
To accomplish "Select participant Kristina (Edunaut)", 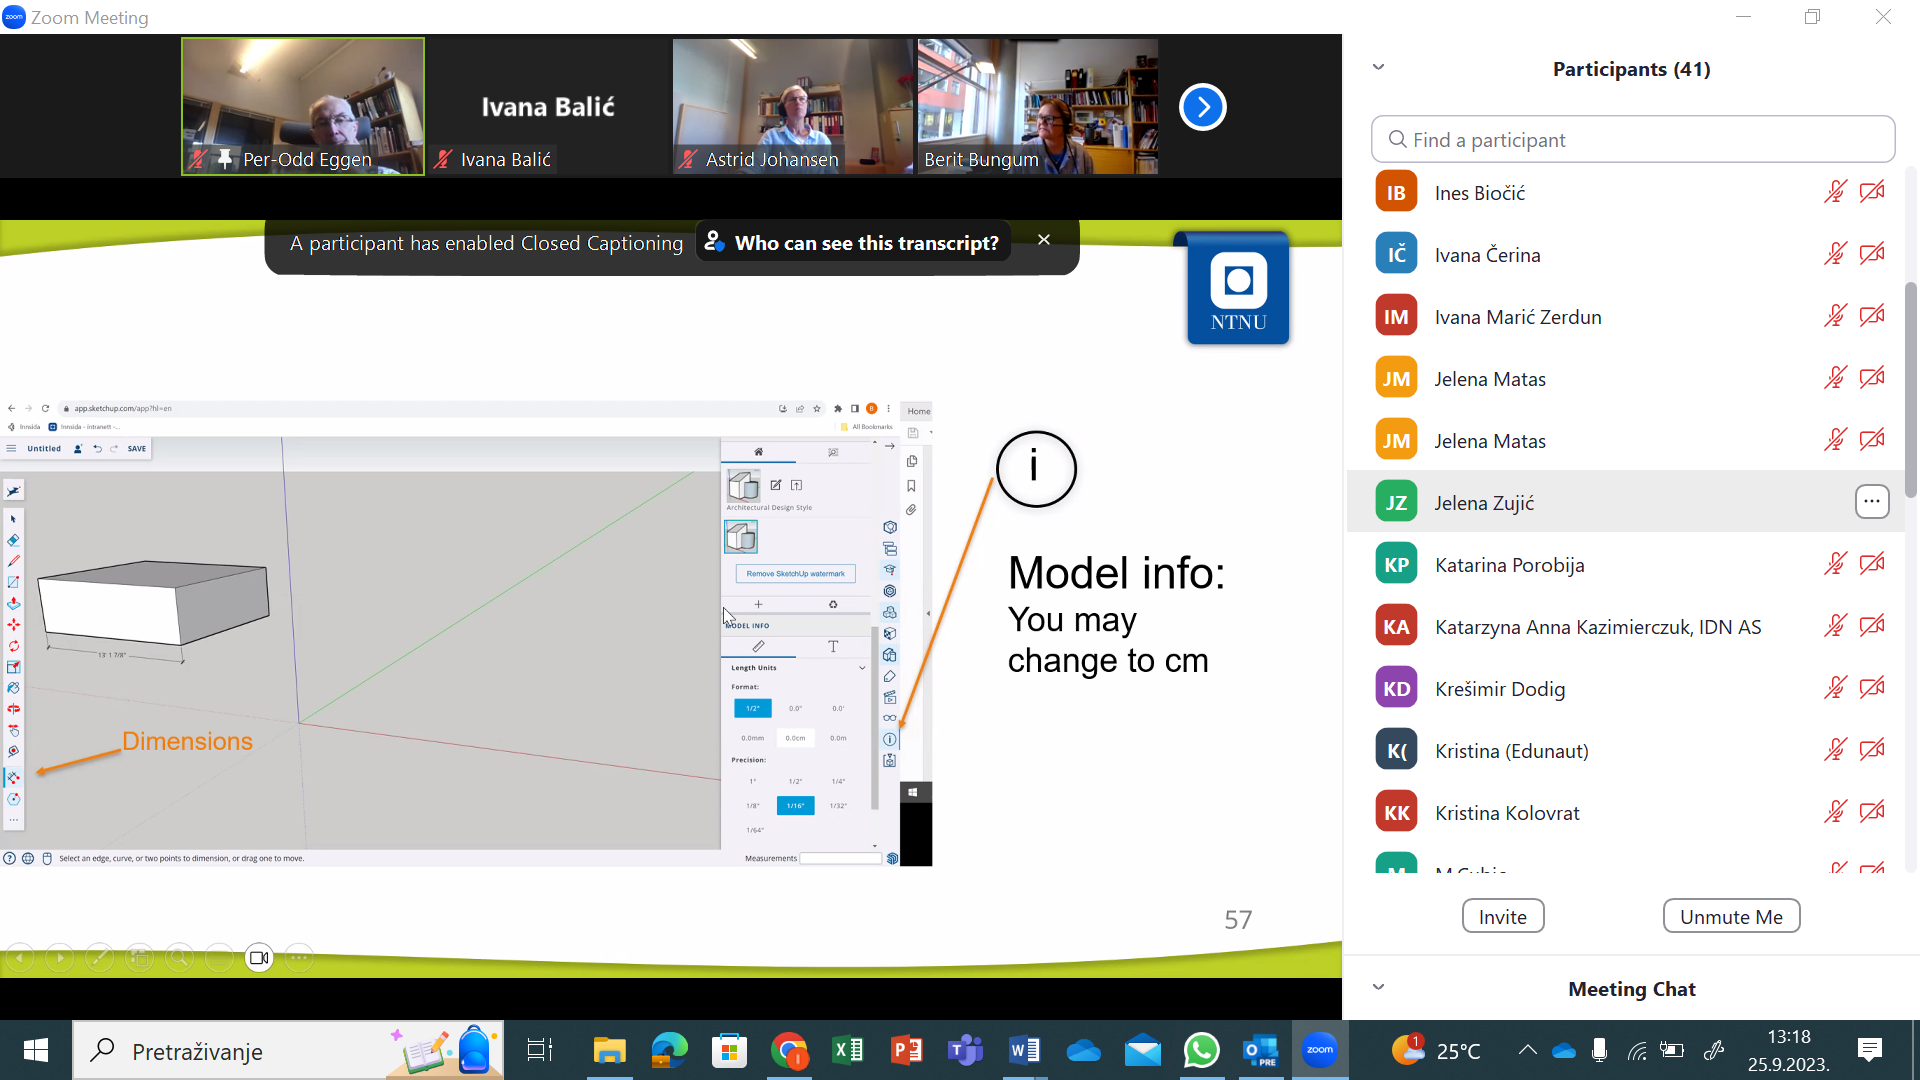I will pos(1625,750).
